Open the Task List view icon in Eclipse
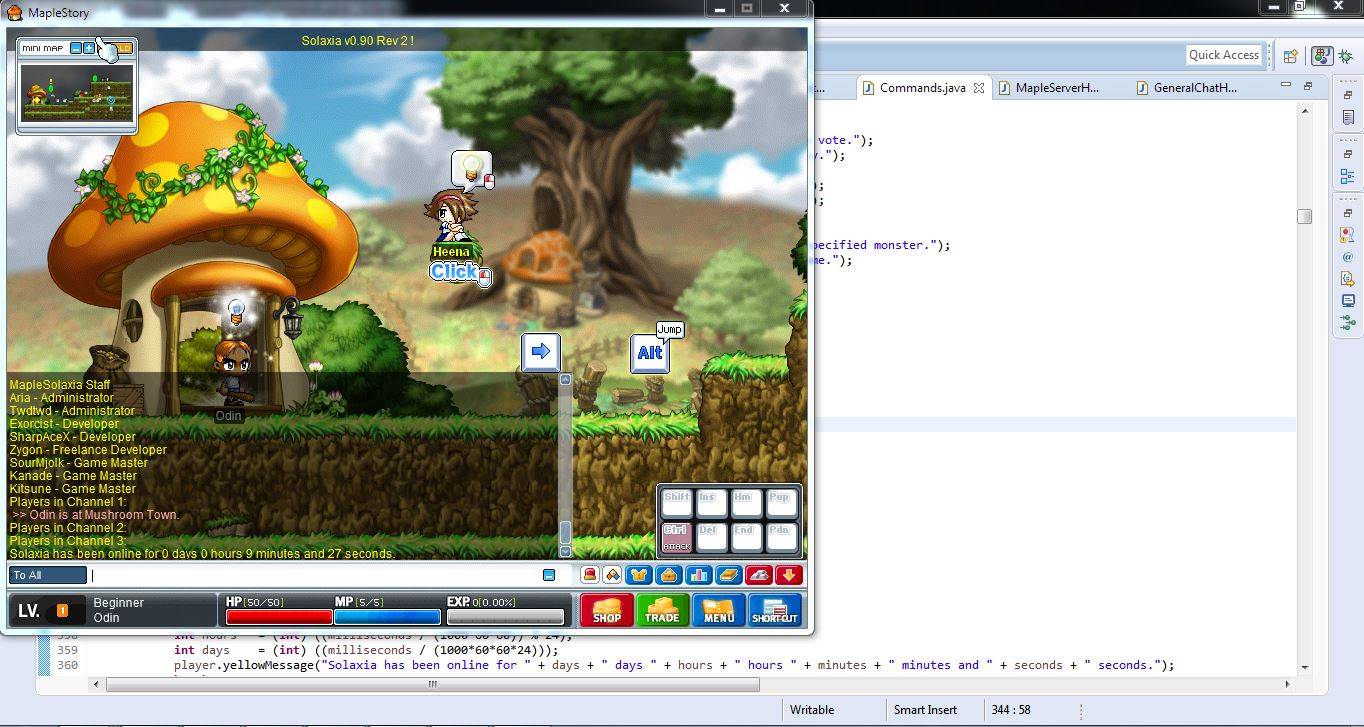 1348,118
